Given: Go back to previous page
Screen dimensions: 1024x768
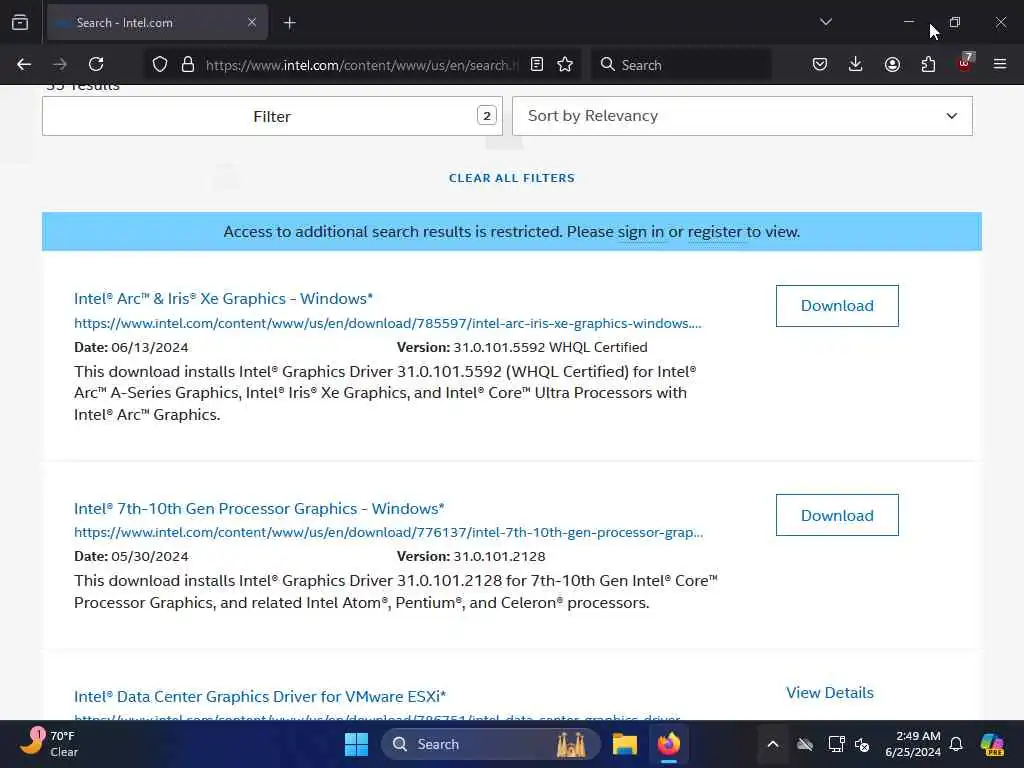Looking at the screenshot, I should pyautogui.click(x=24, y=64).
